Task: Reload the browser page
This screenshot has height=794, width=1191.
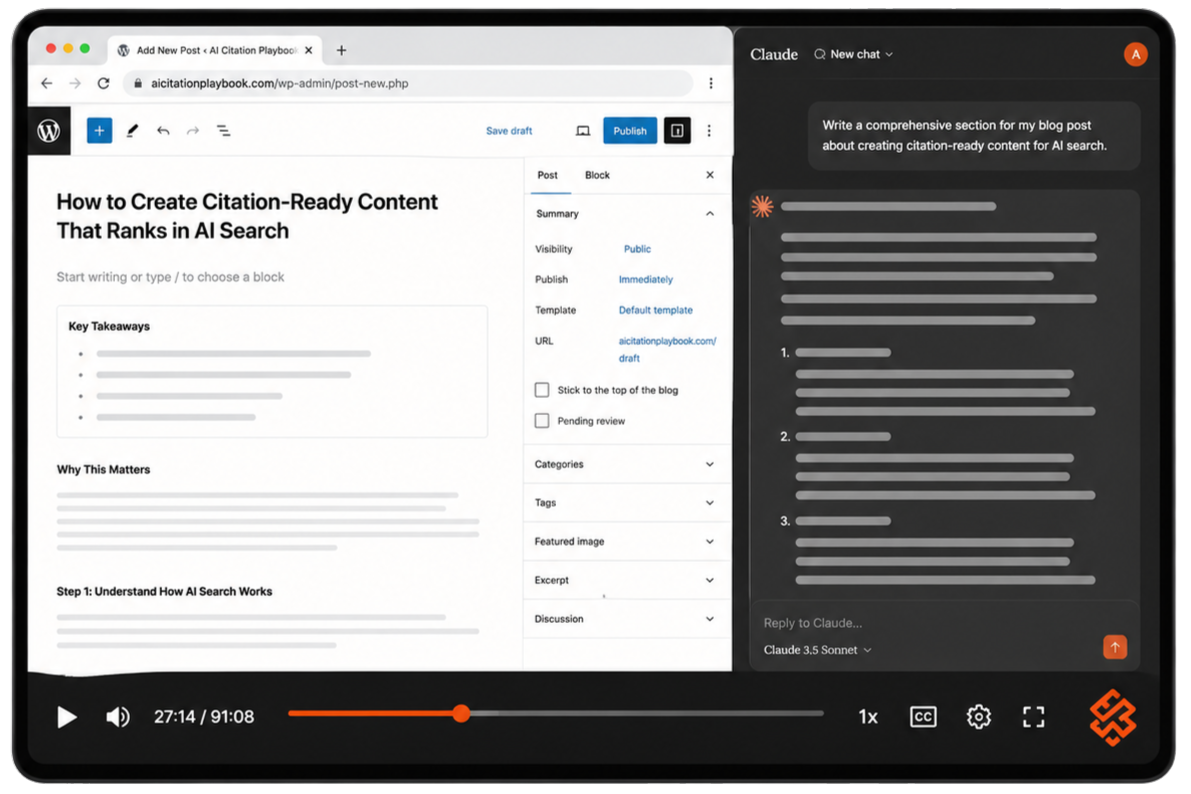Action: click(103, 84)
